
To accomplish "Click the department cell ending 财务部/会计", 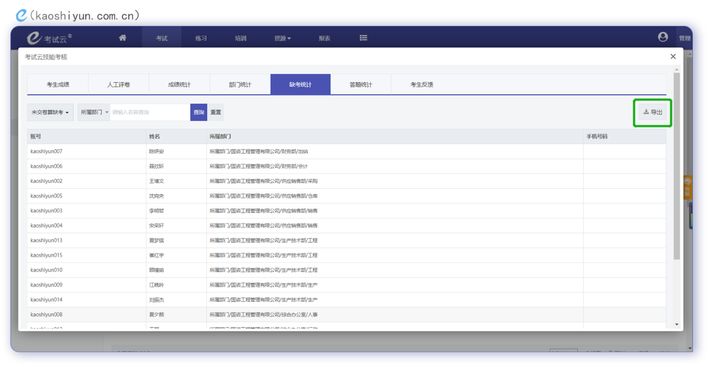I will (x=395, y=166).
